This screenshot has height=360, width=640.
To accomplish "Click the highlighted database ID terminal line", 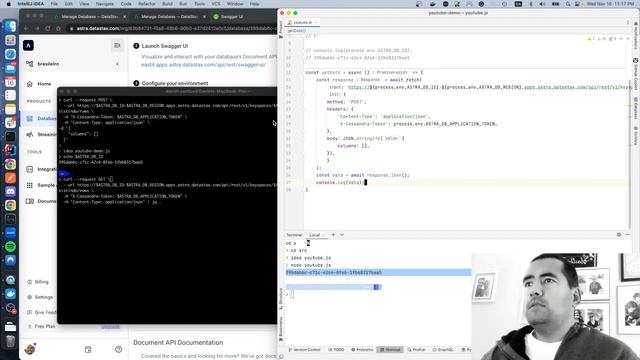I will tap(378, 272).
